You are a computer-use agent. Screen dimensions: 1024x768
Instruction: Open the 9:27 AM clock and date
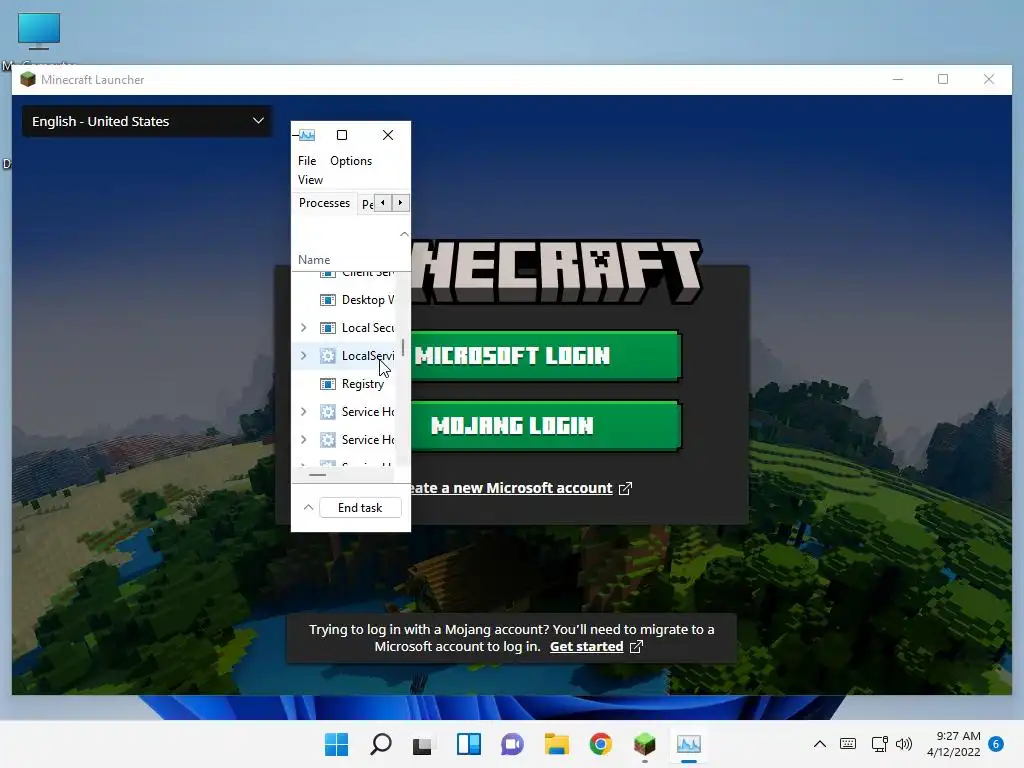(953, 744)
